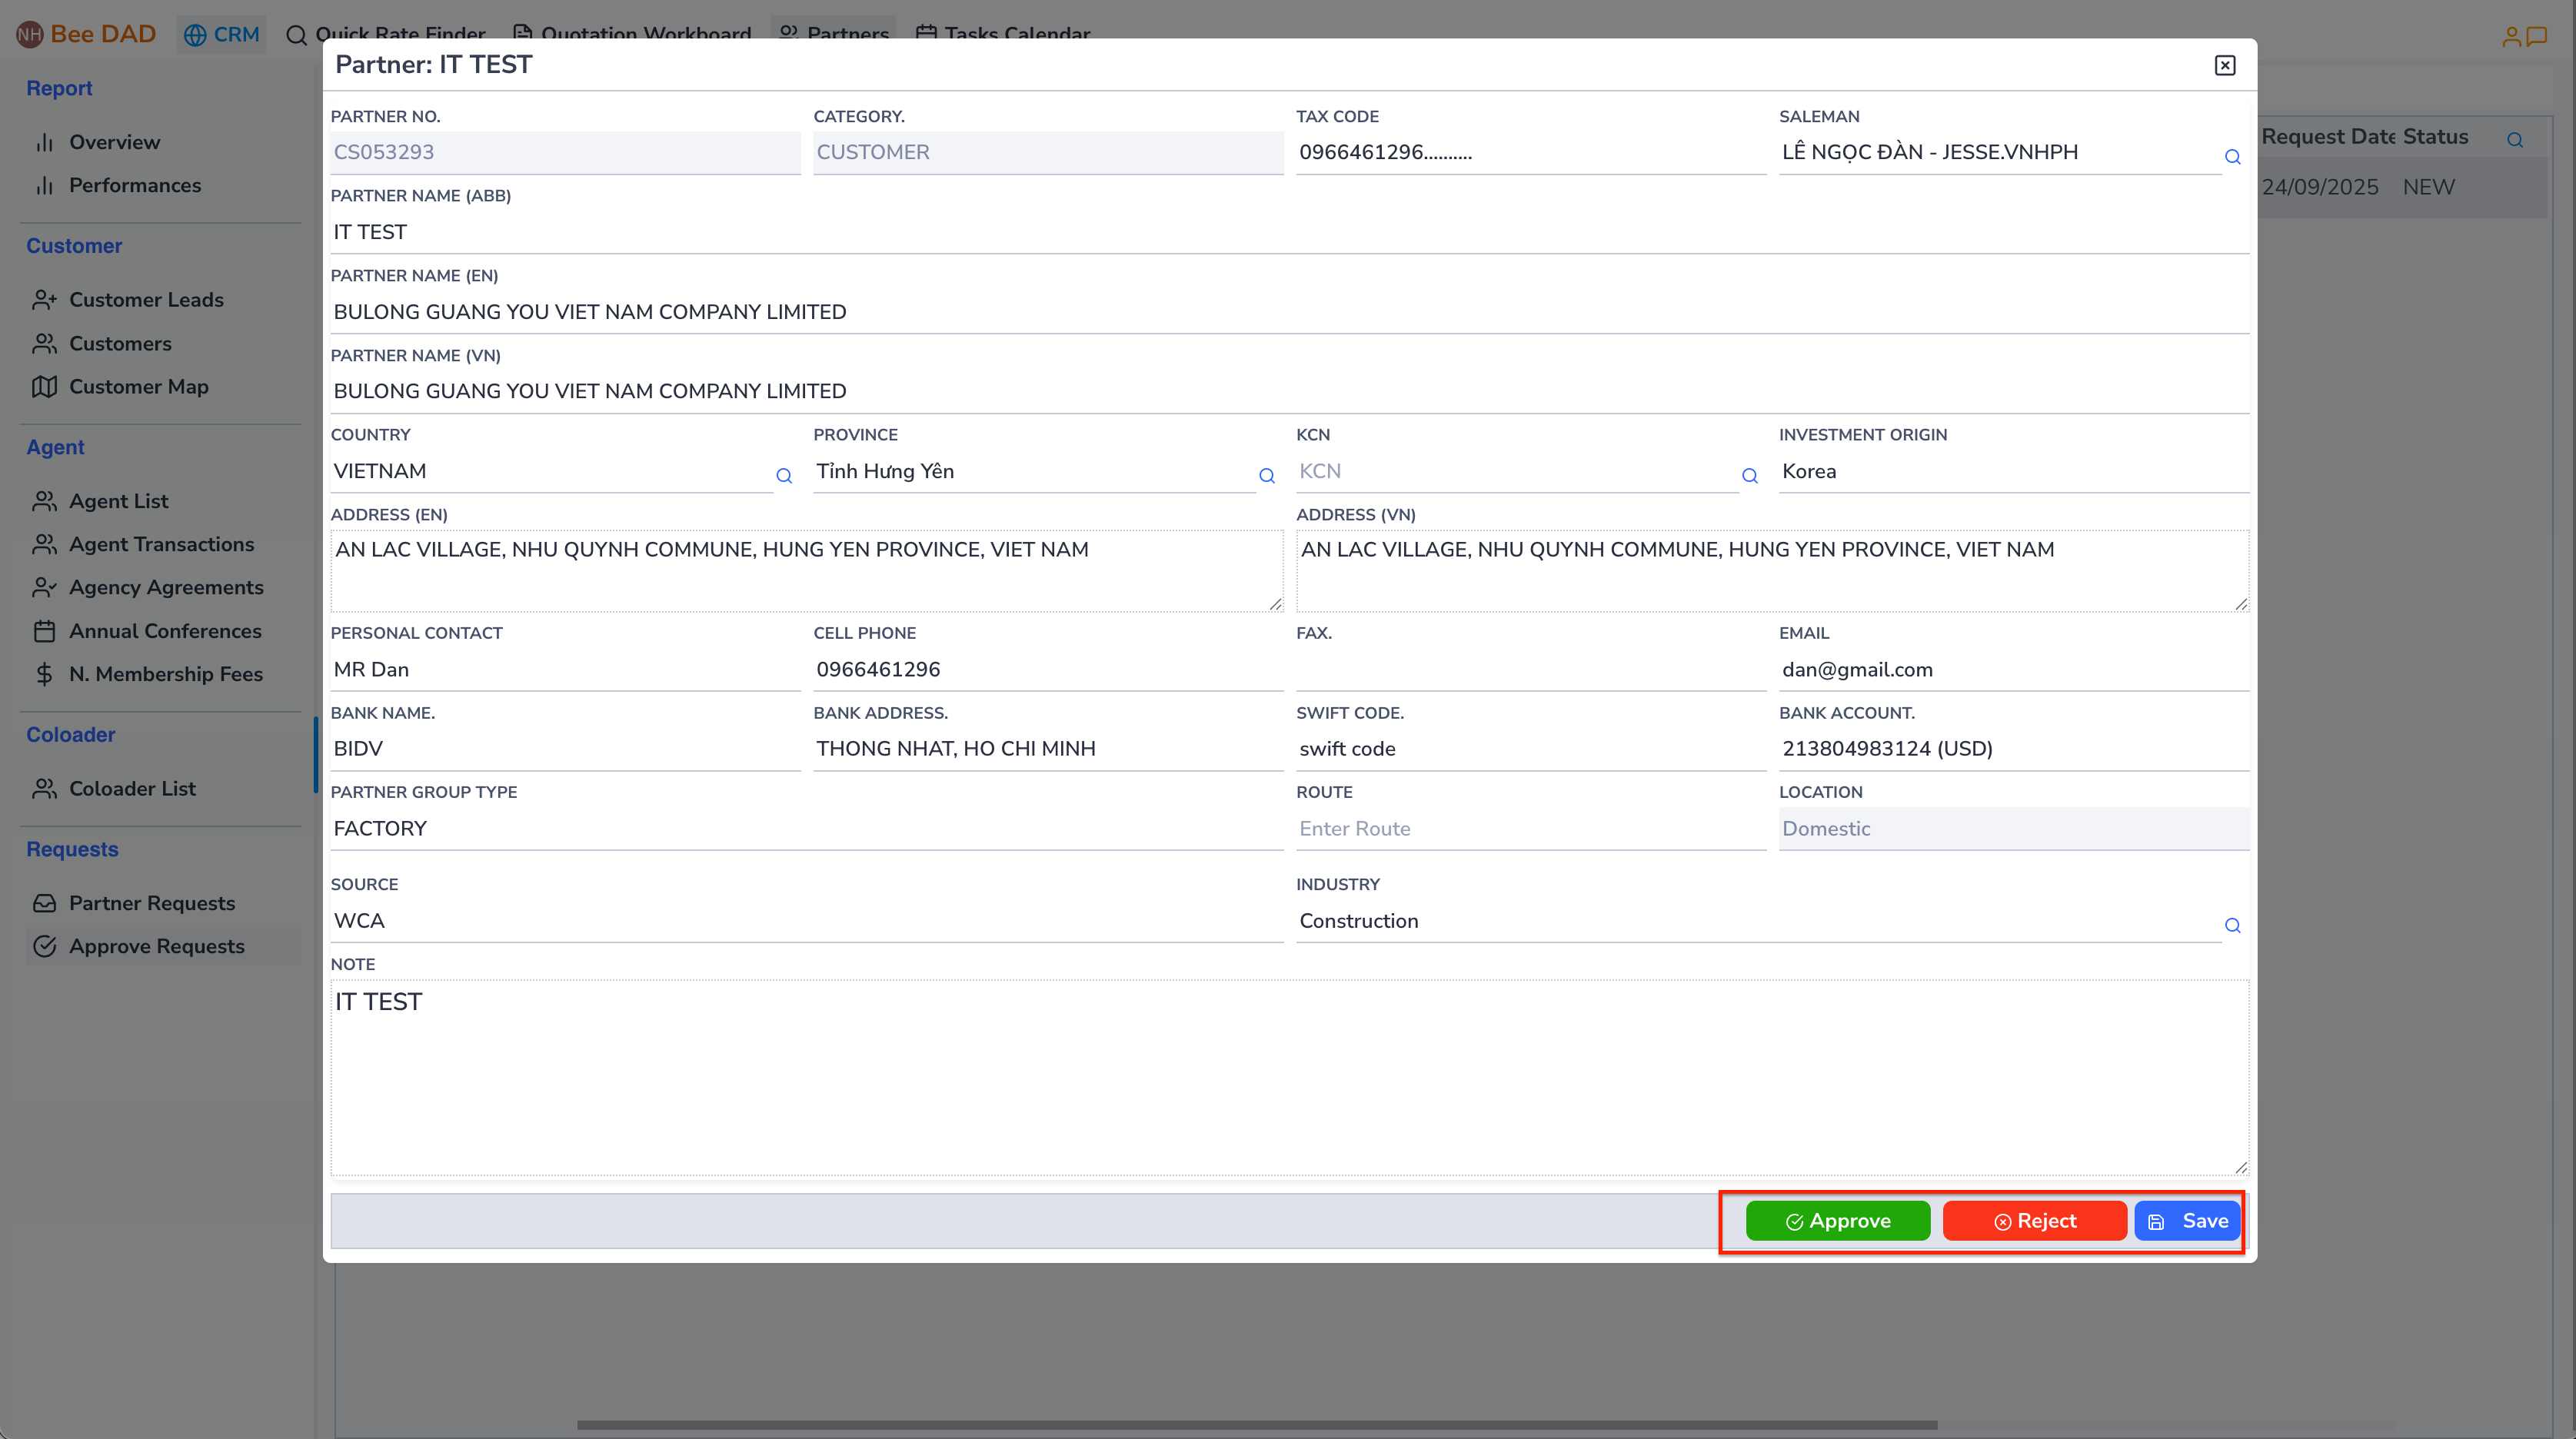This screenshot has height=1439, width=2576.
Task: Open the Province lookup search icon
Action: pyautogui.click(x=1267, y=476)
